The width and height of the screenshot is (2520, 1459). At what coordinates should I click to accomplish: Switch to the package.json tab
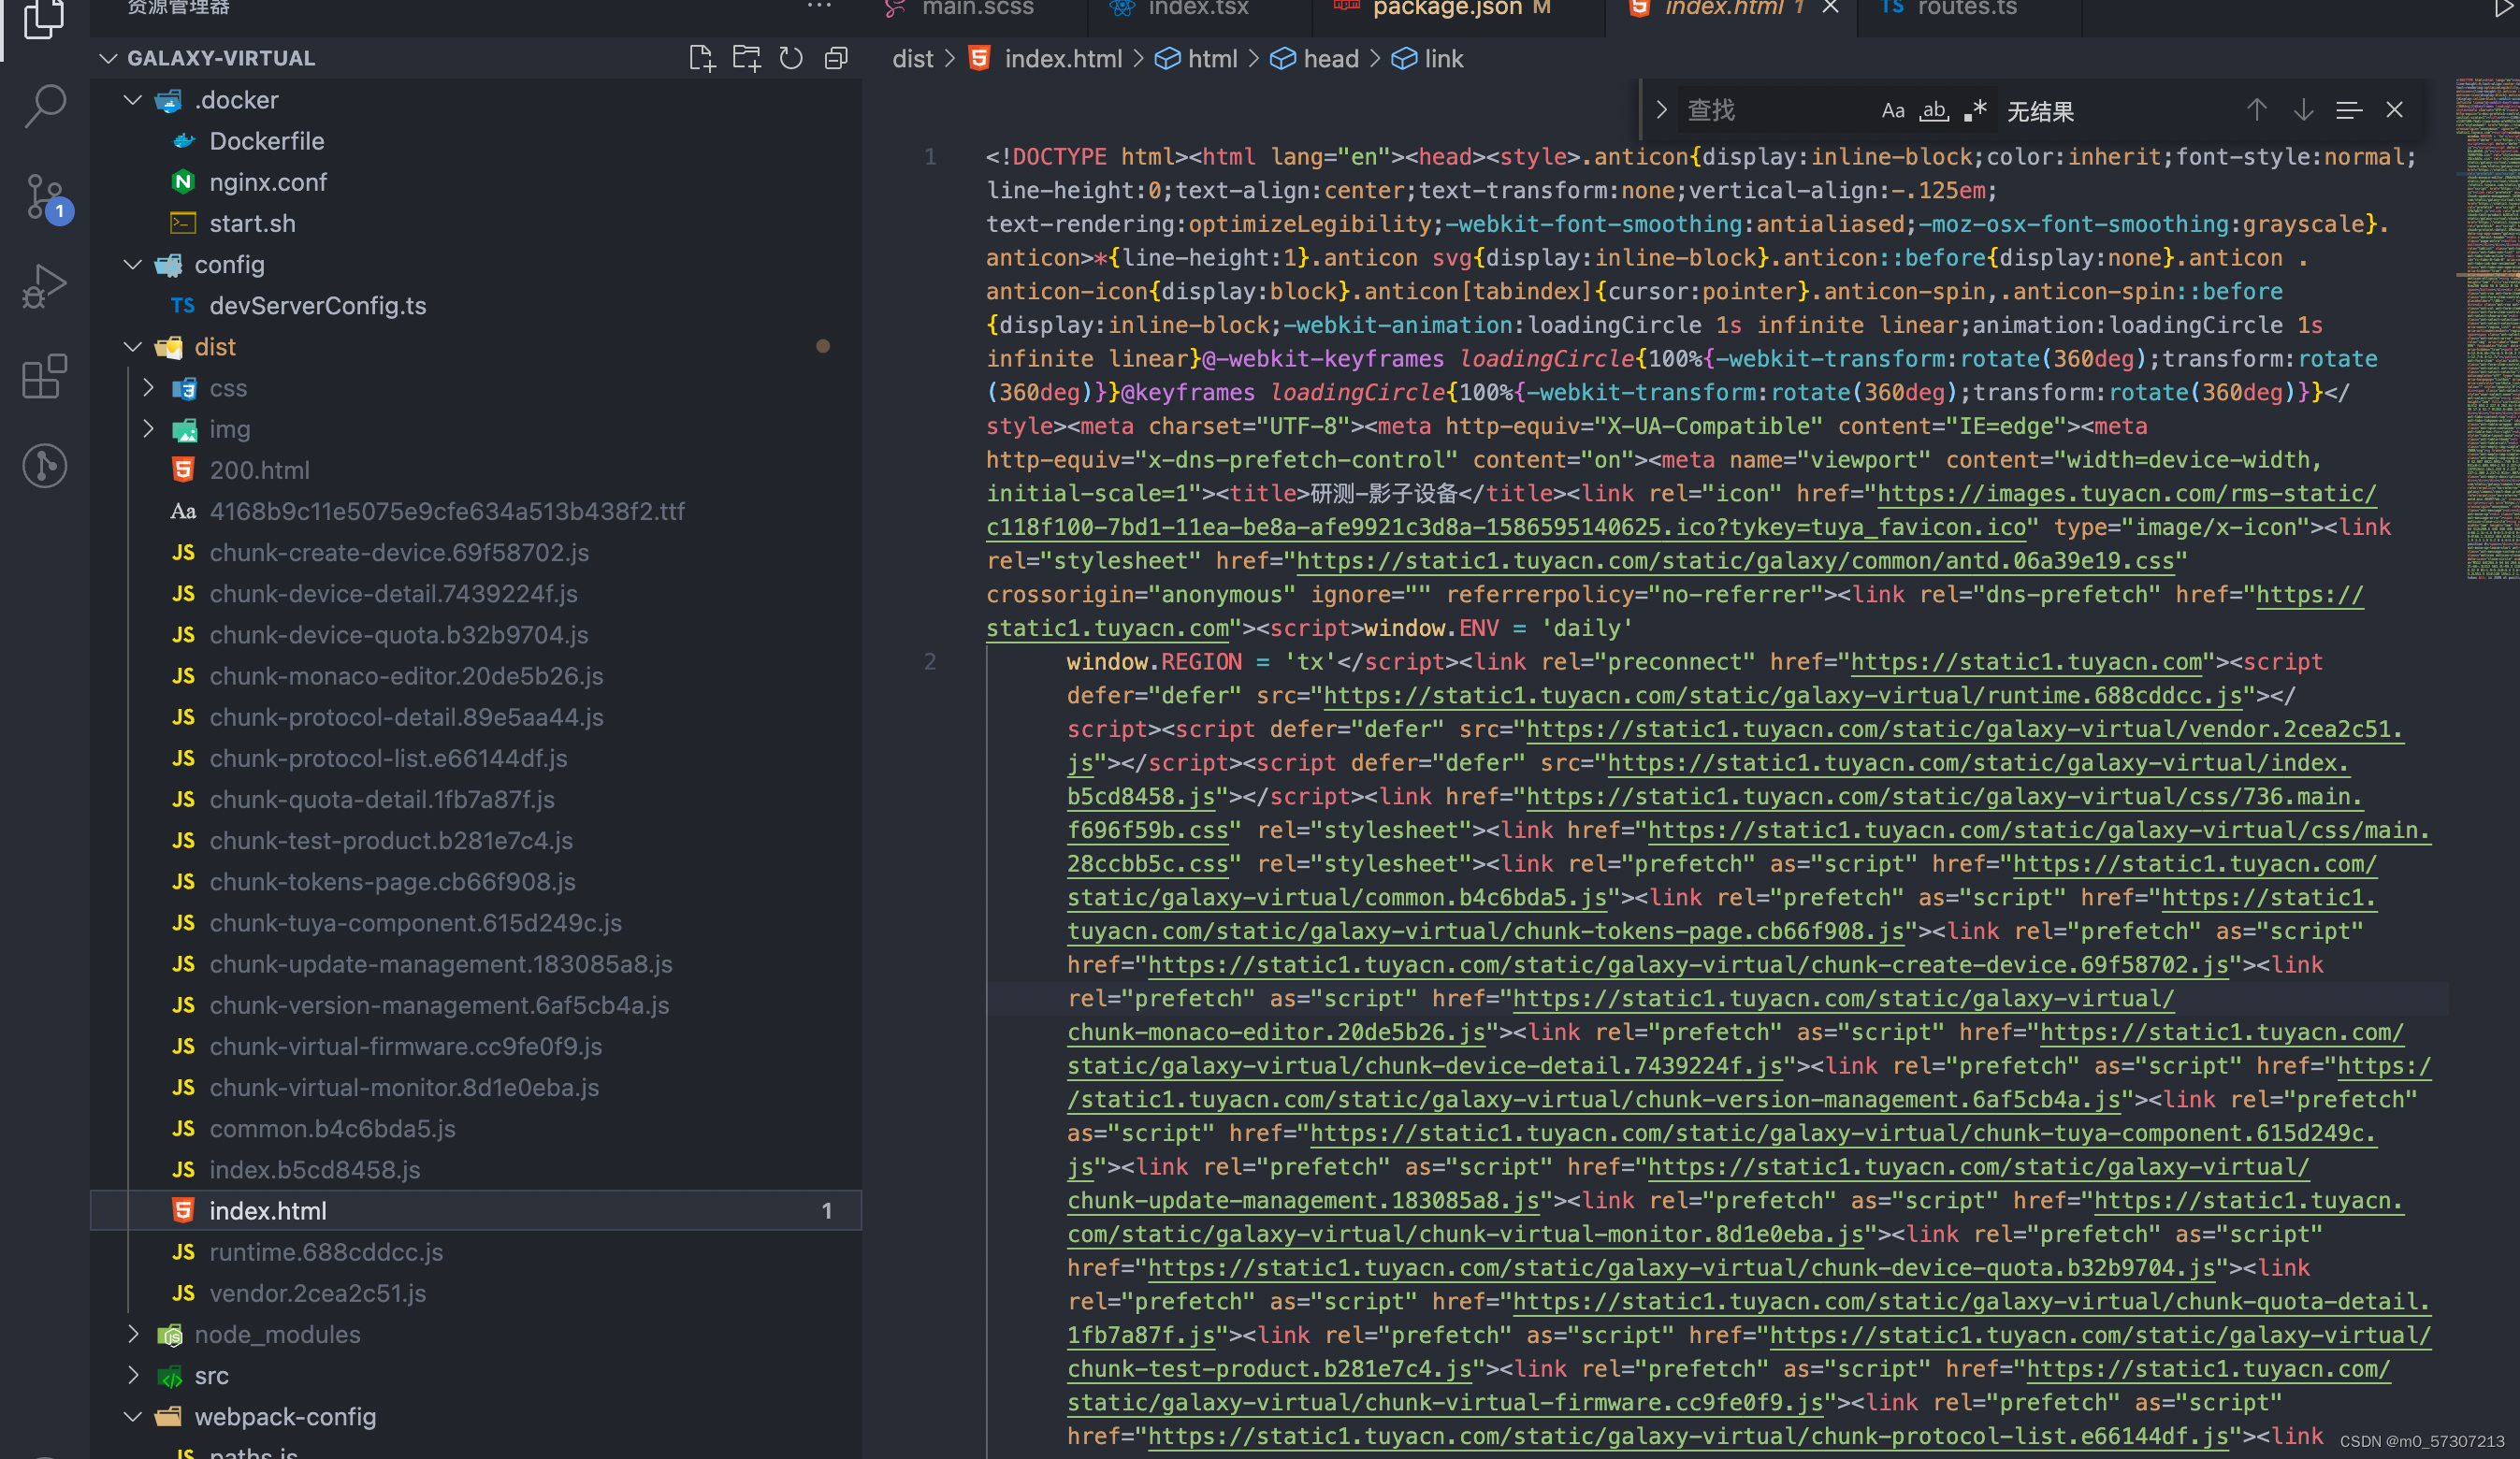(x=1458, y=8)
